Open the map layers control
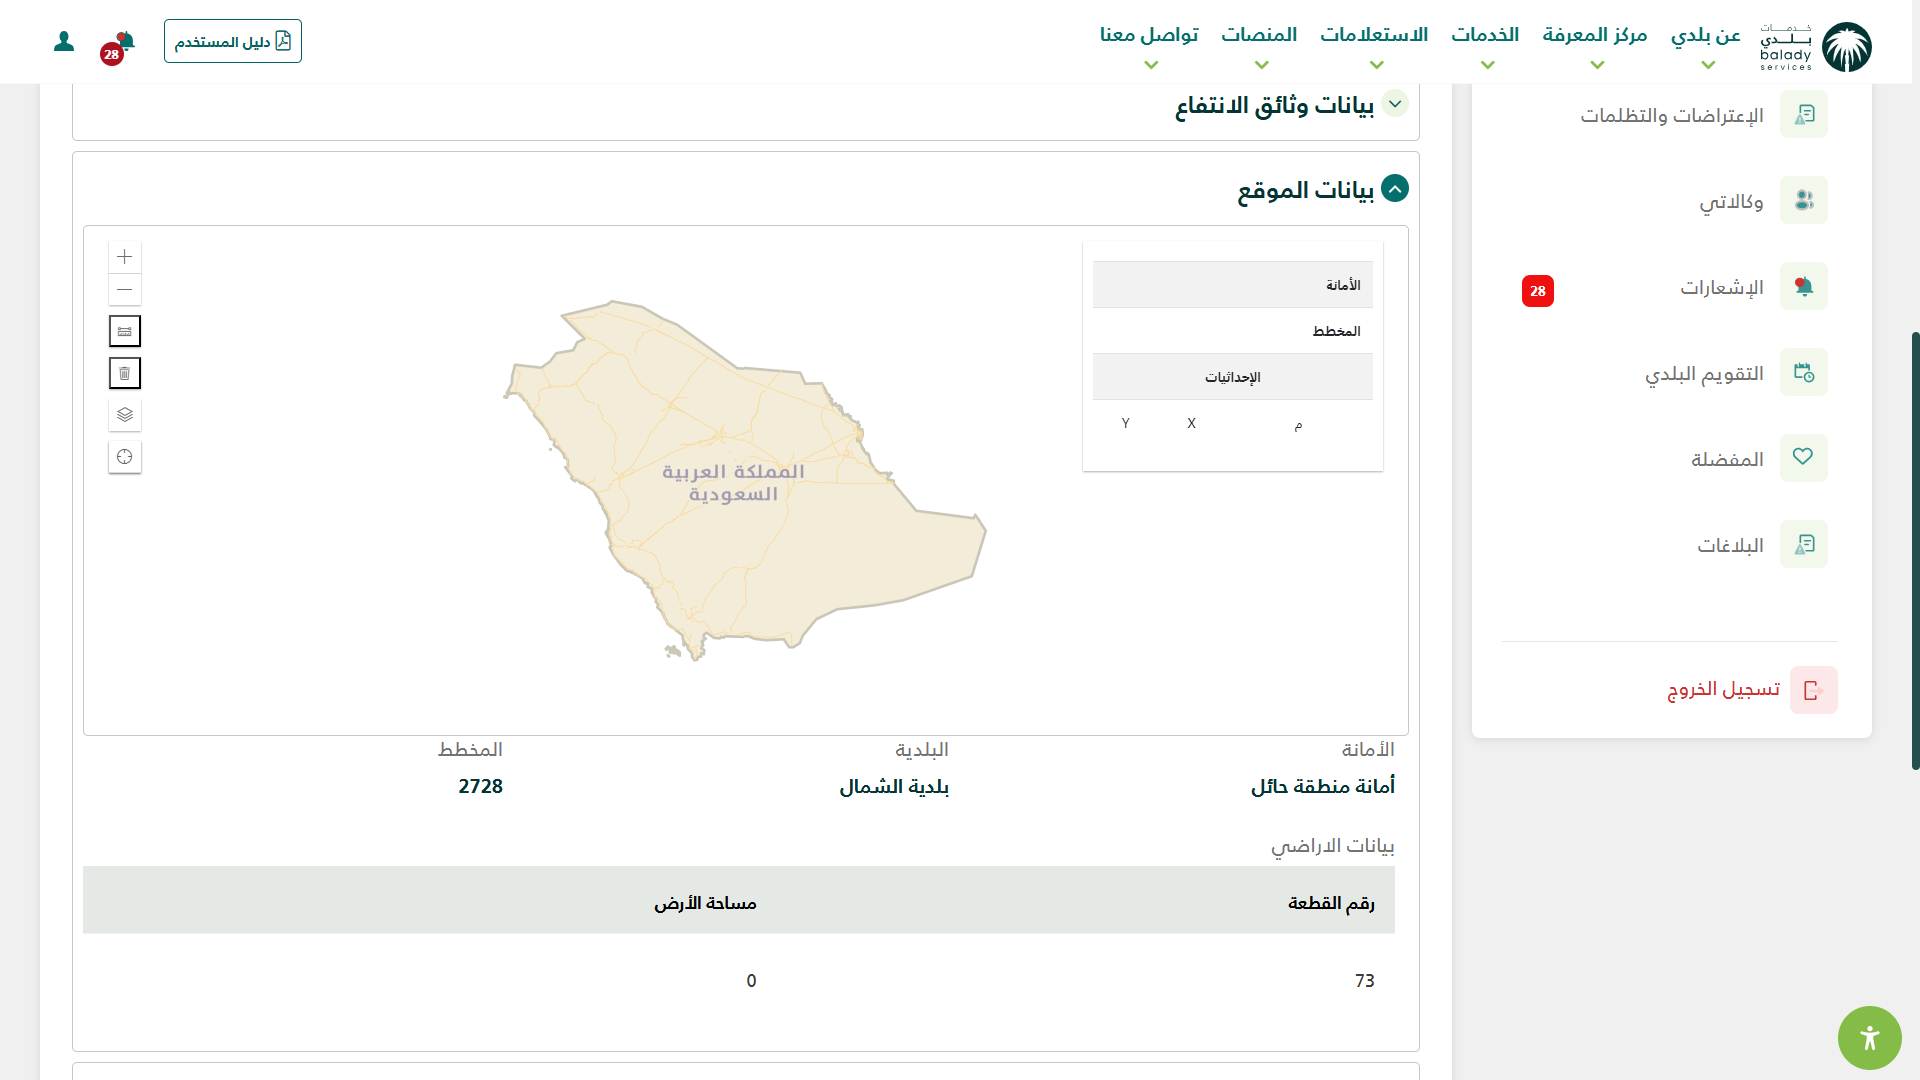 click(124, 414)
